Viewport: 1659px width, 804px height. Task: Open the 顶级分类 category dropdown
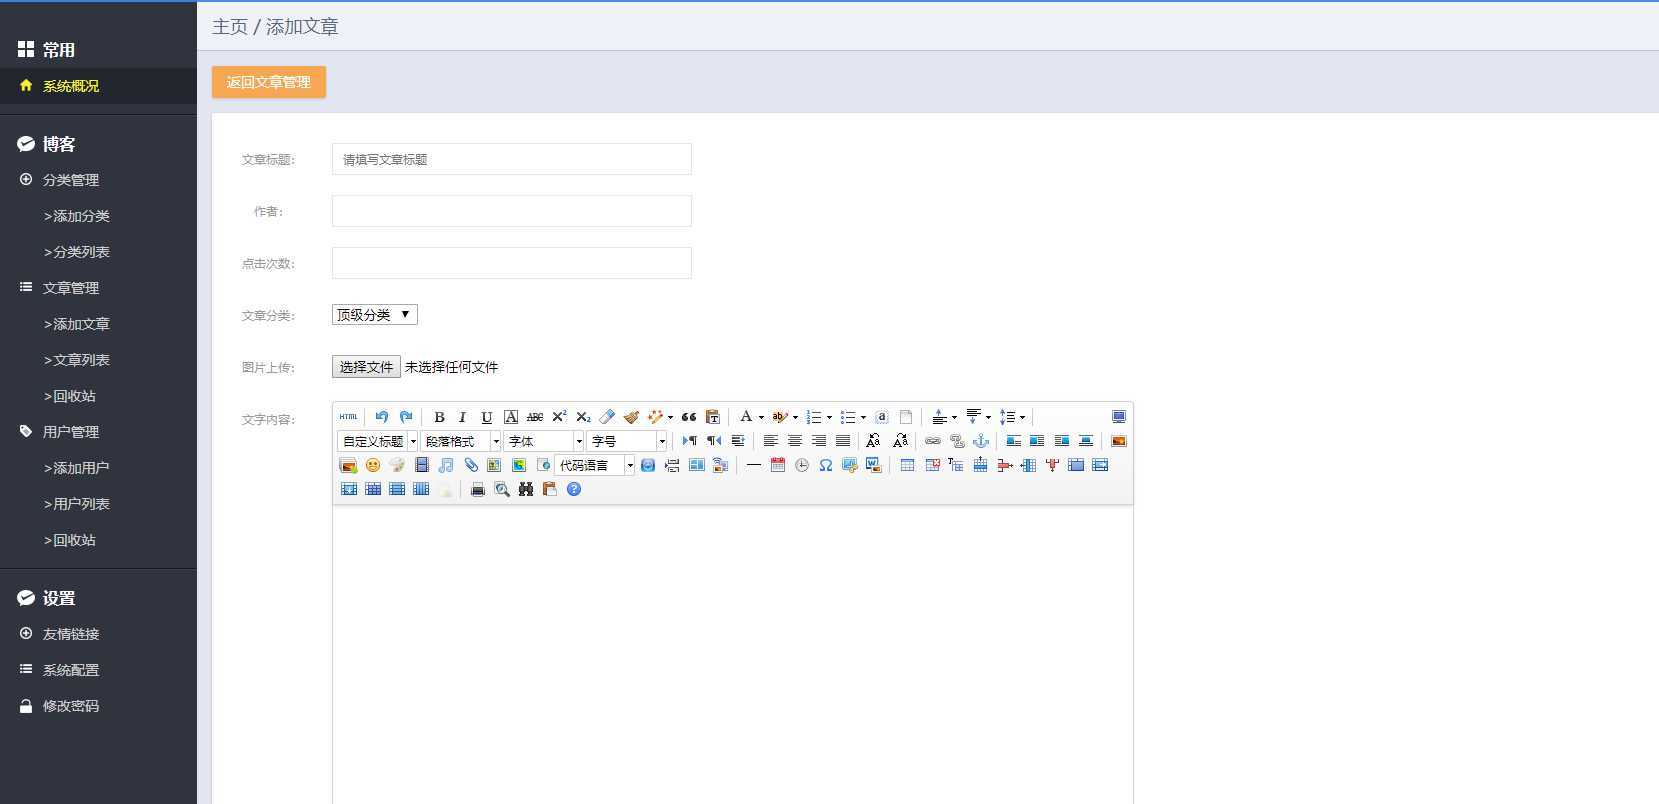(375, 315)
